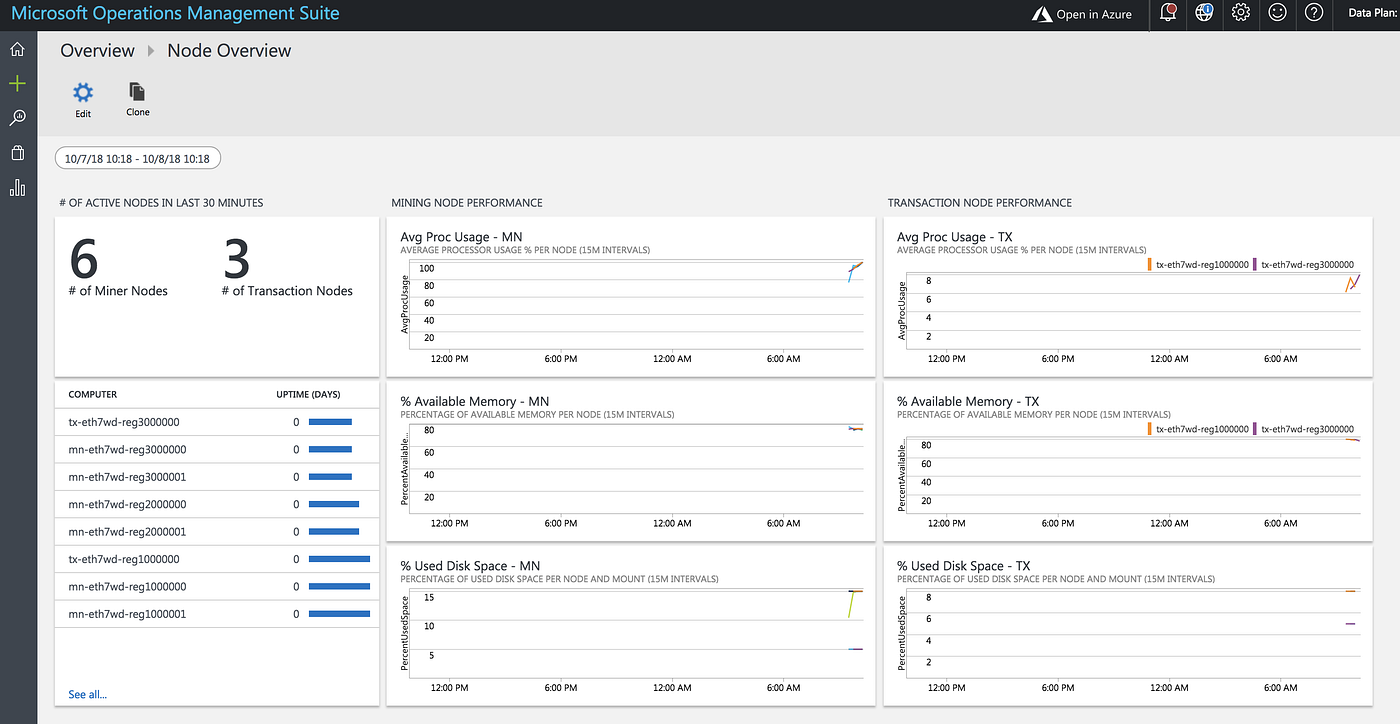This screenshot has width=1400, height=724.
Task: Click the Overview breadcrumb
Action: [97, 51]
